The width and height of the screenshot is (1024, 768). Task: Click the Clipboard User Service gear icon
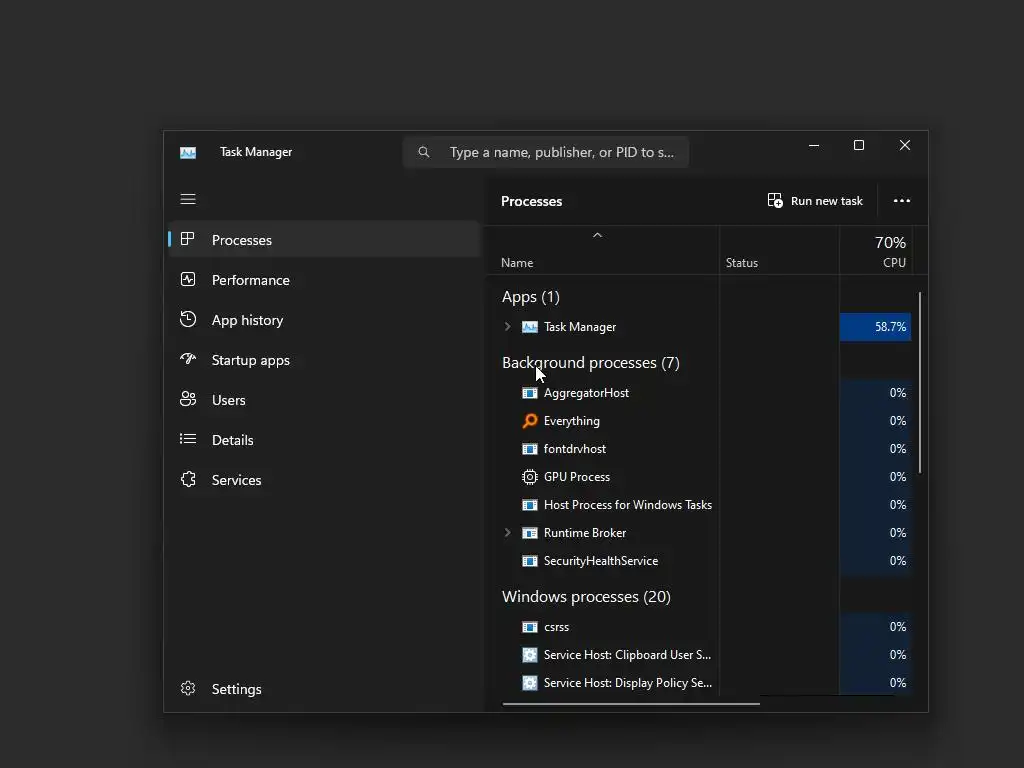coord(530,655)
